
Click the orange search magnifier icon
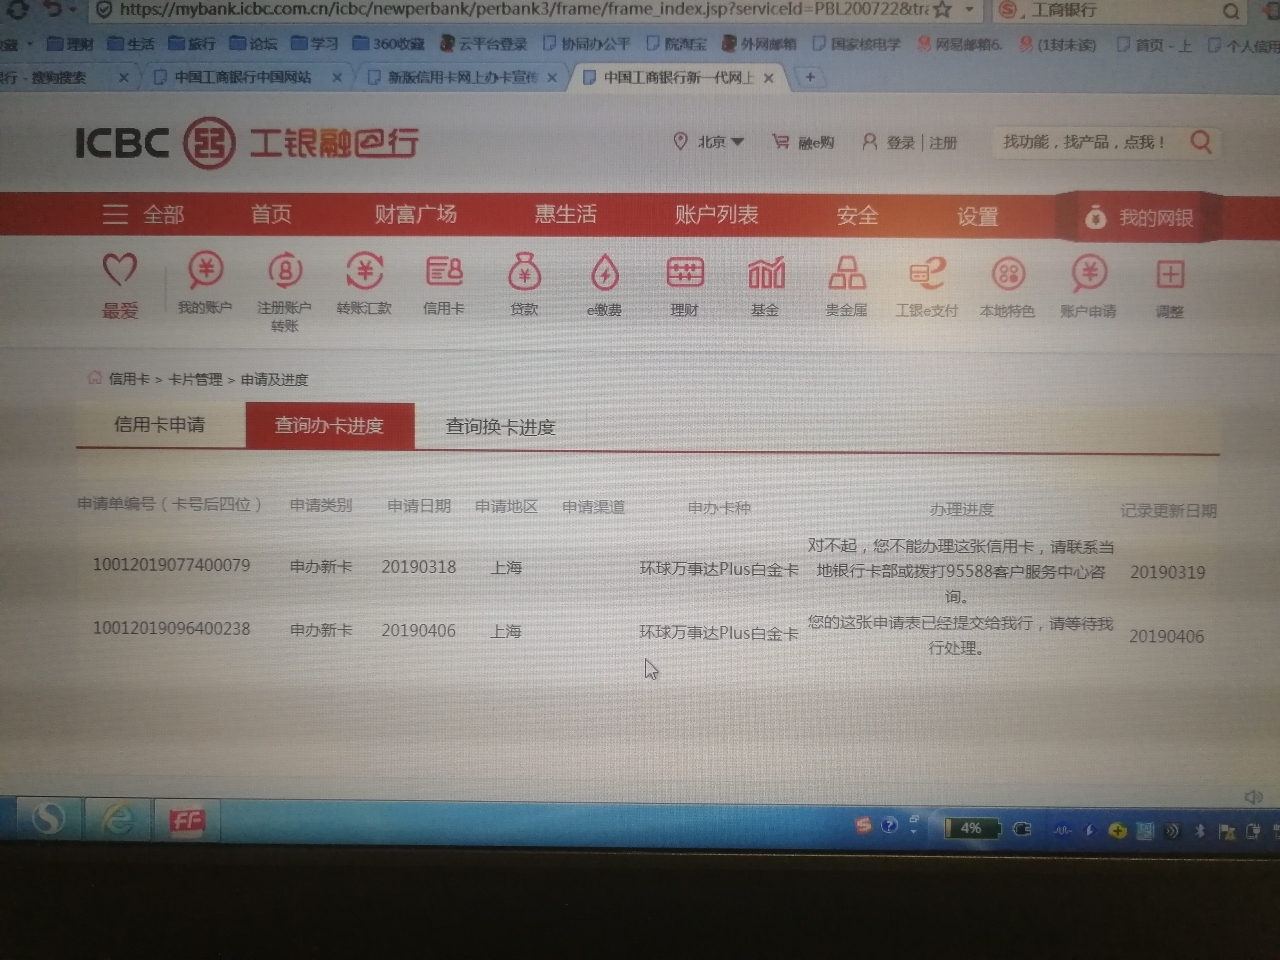[1201, 142]
